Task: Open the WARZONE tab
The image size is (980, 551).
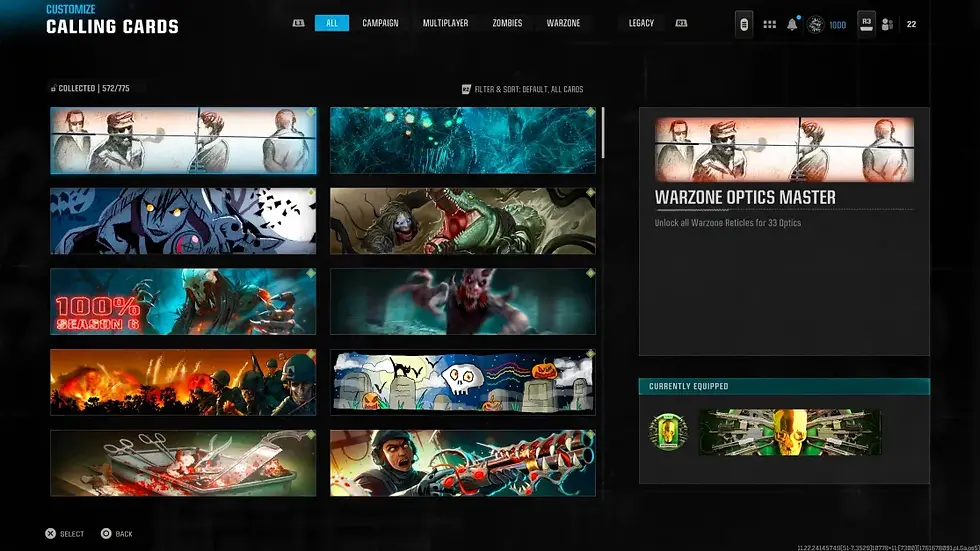Action: click(563, 23)
